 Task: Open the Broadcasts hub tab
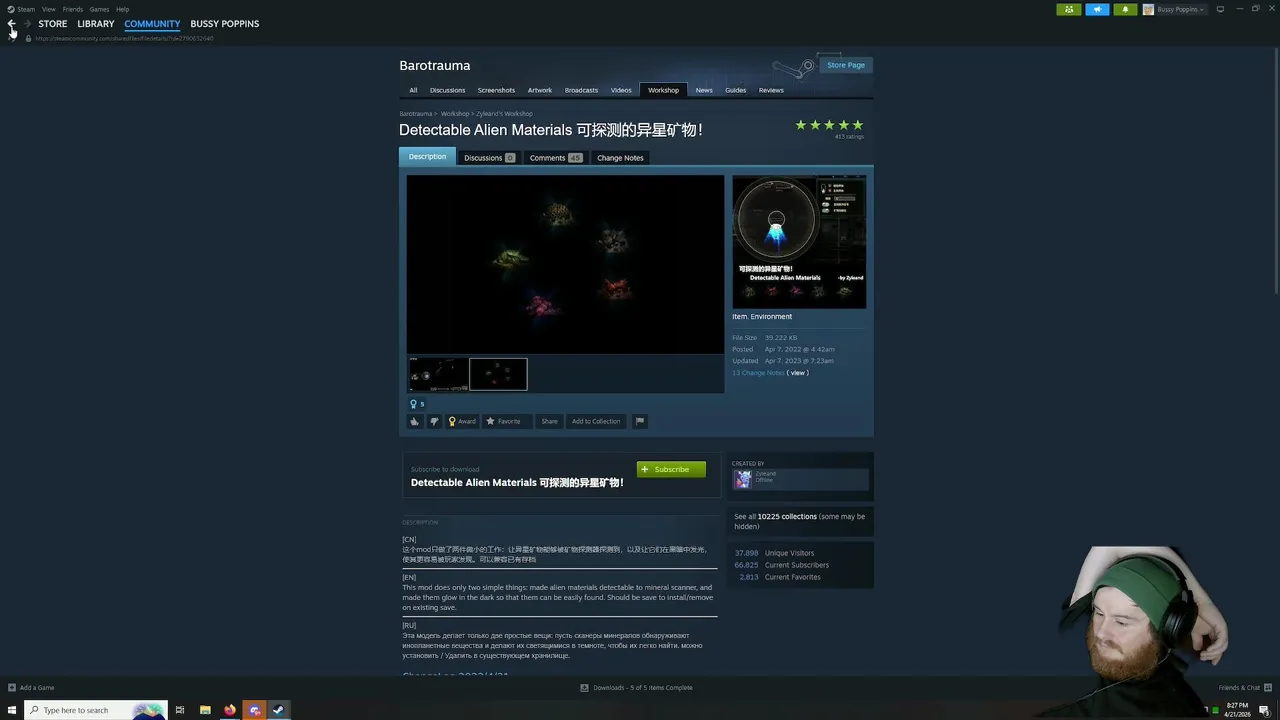(581, 90)
